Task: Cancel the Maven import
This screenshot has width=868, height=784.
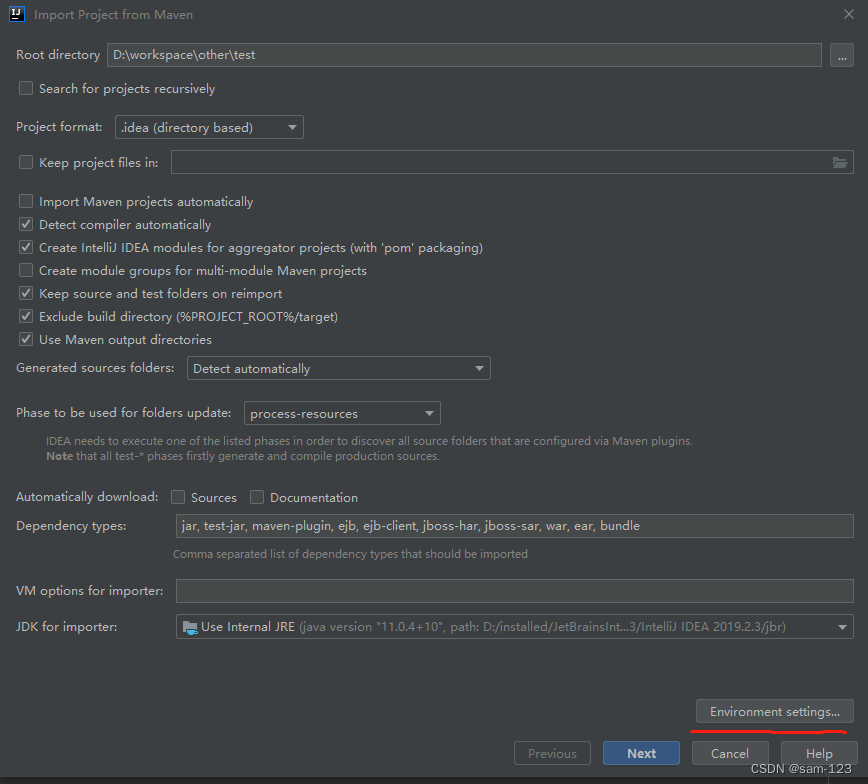Action: click(730, 754)
